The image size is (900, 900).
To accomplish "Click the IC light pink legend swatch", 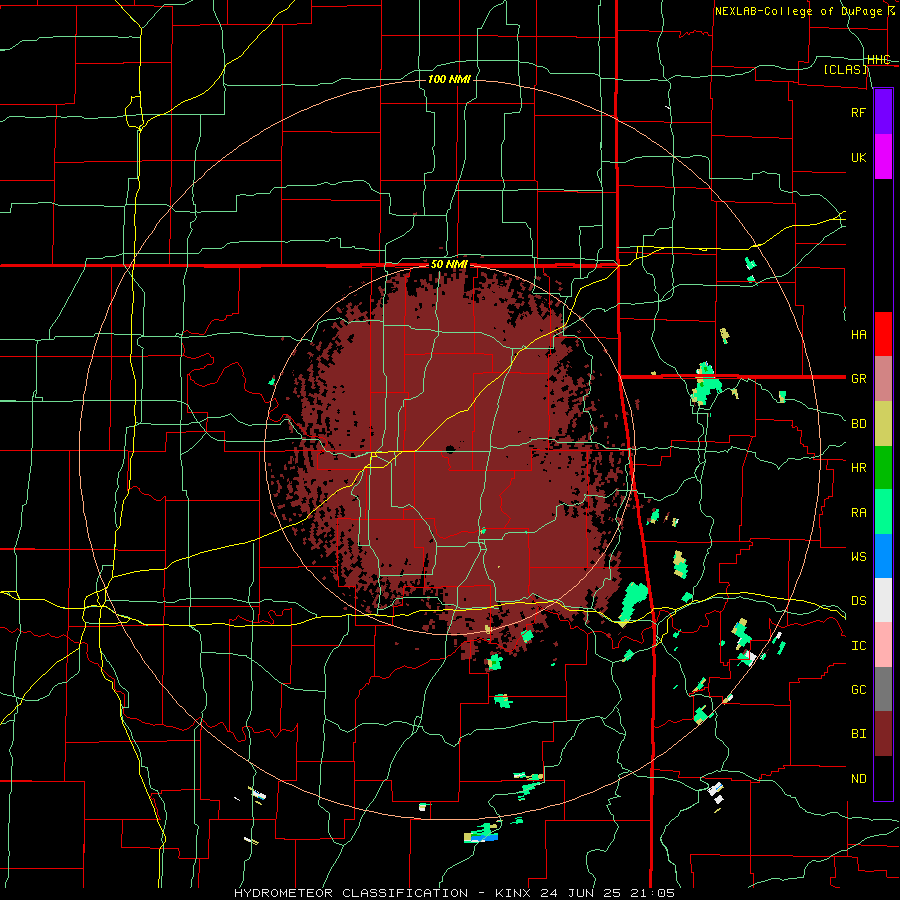I will coord(883,645).
